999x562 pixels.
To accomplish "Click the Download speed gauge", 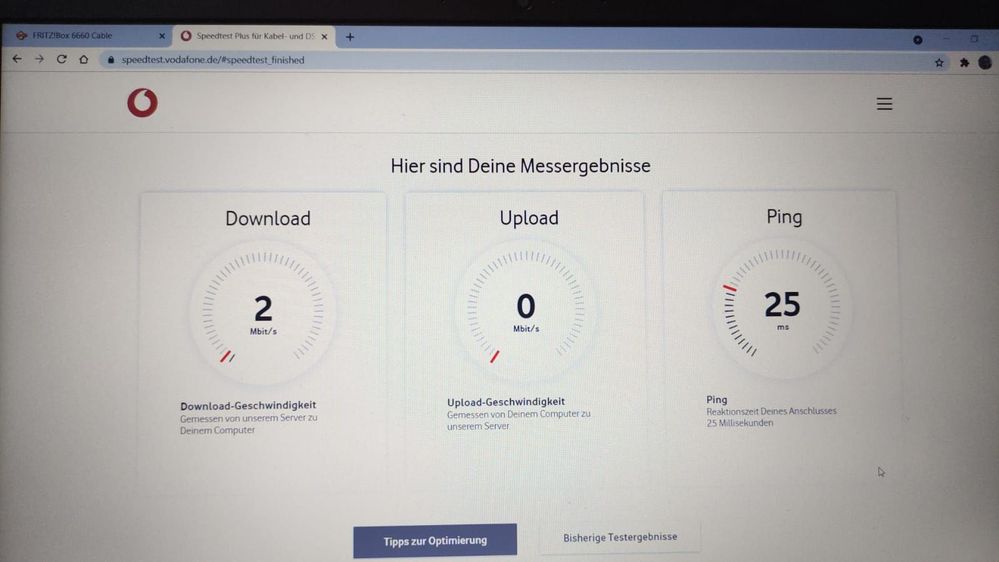I will tap(263, 312).
